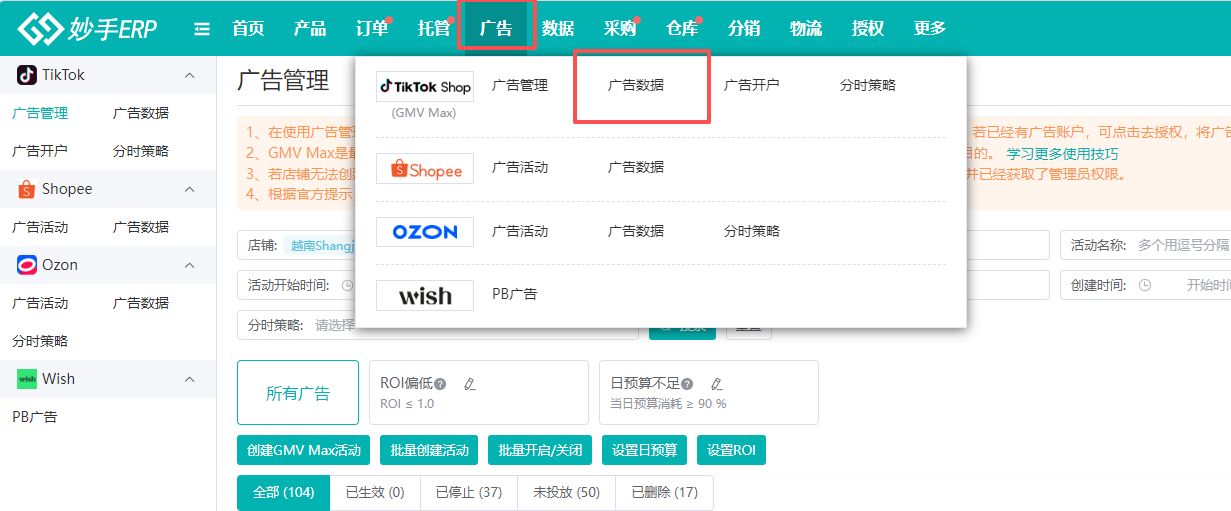The height and width of the screenshot is (511, 1231).
Task: Click 设置ROI button
Action: 731,450
